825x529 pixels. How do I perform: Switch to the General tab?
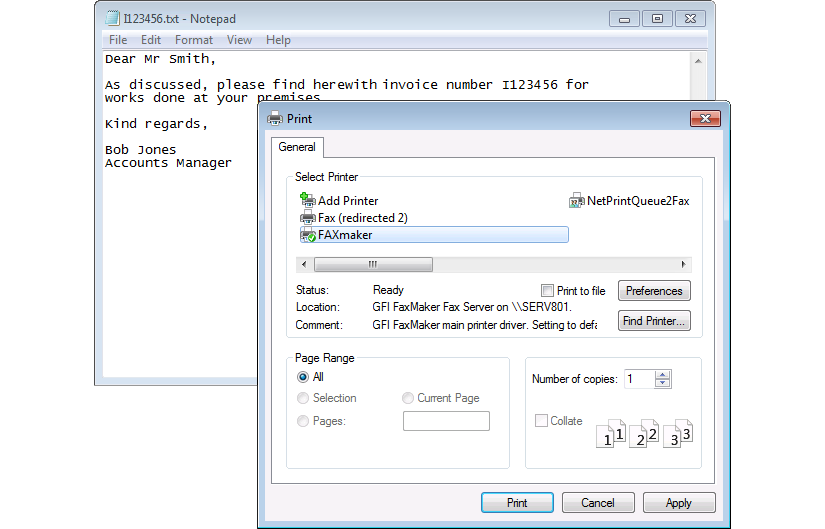click(x=297, y=147)
